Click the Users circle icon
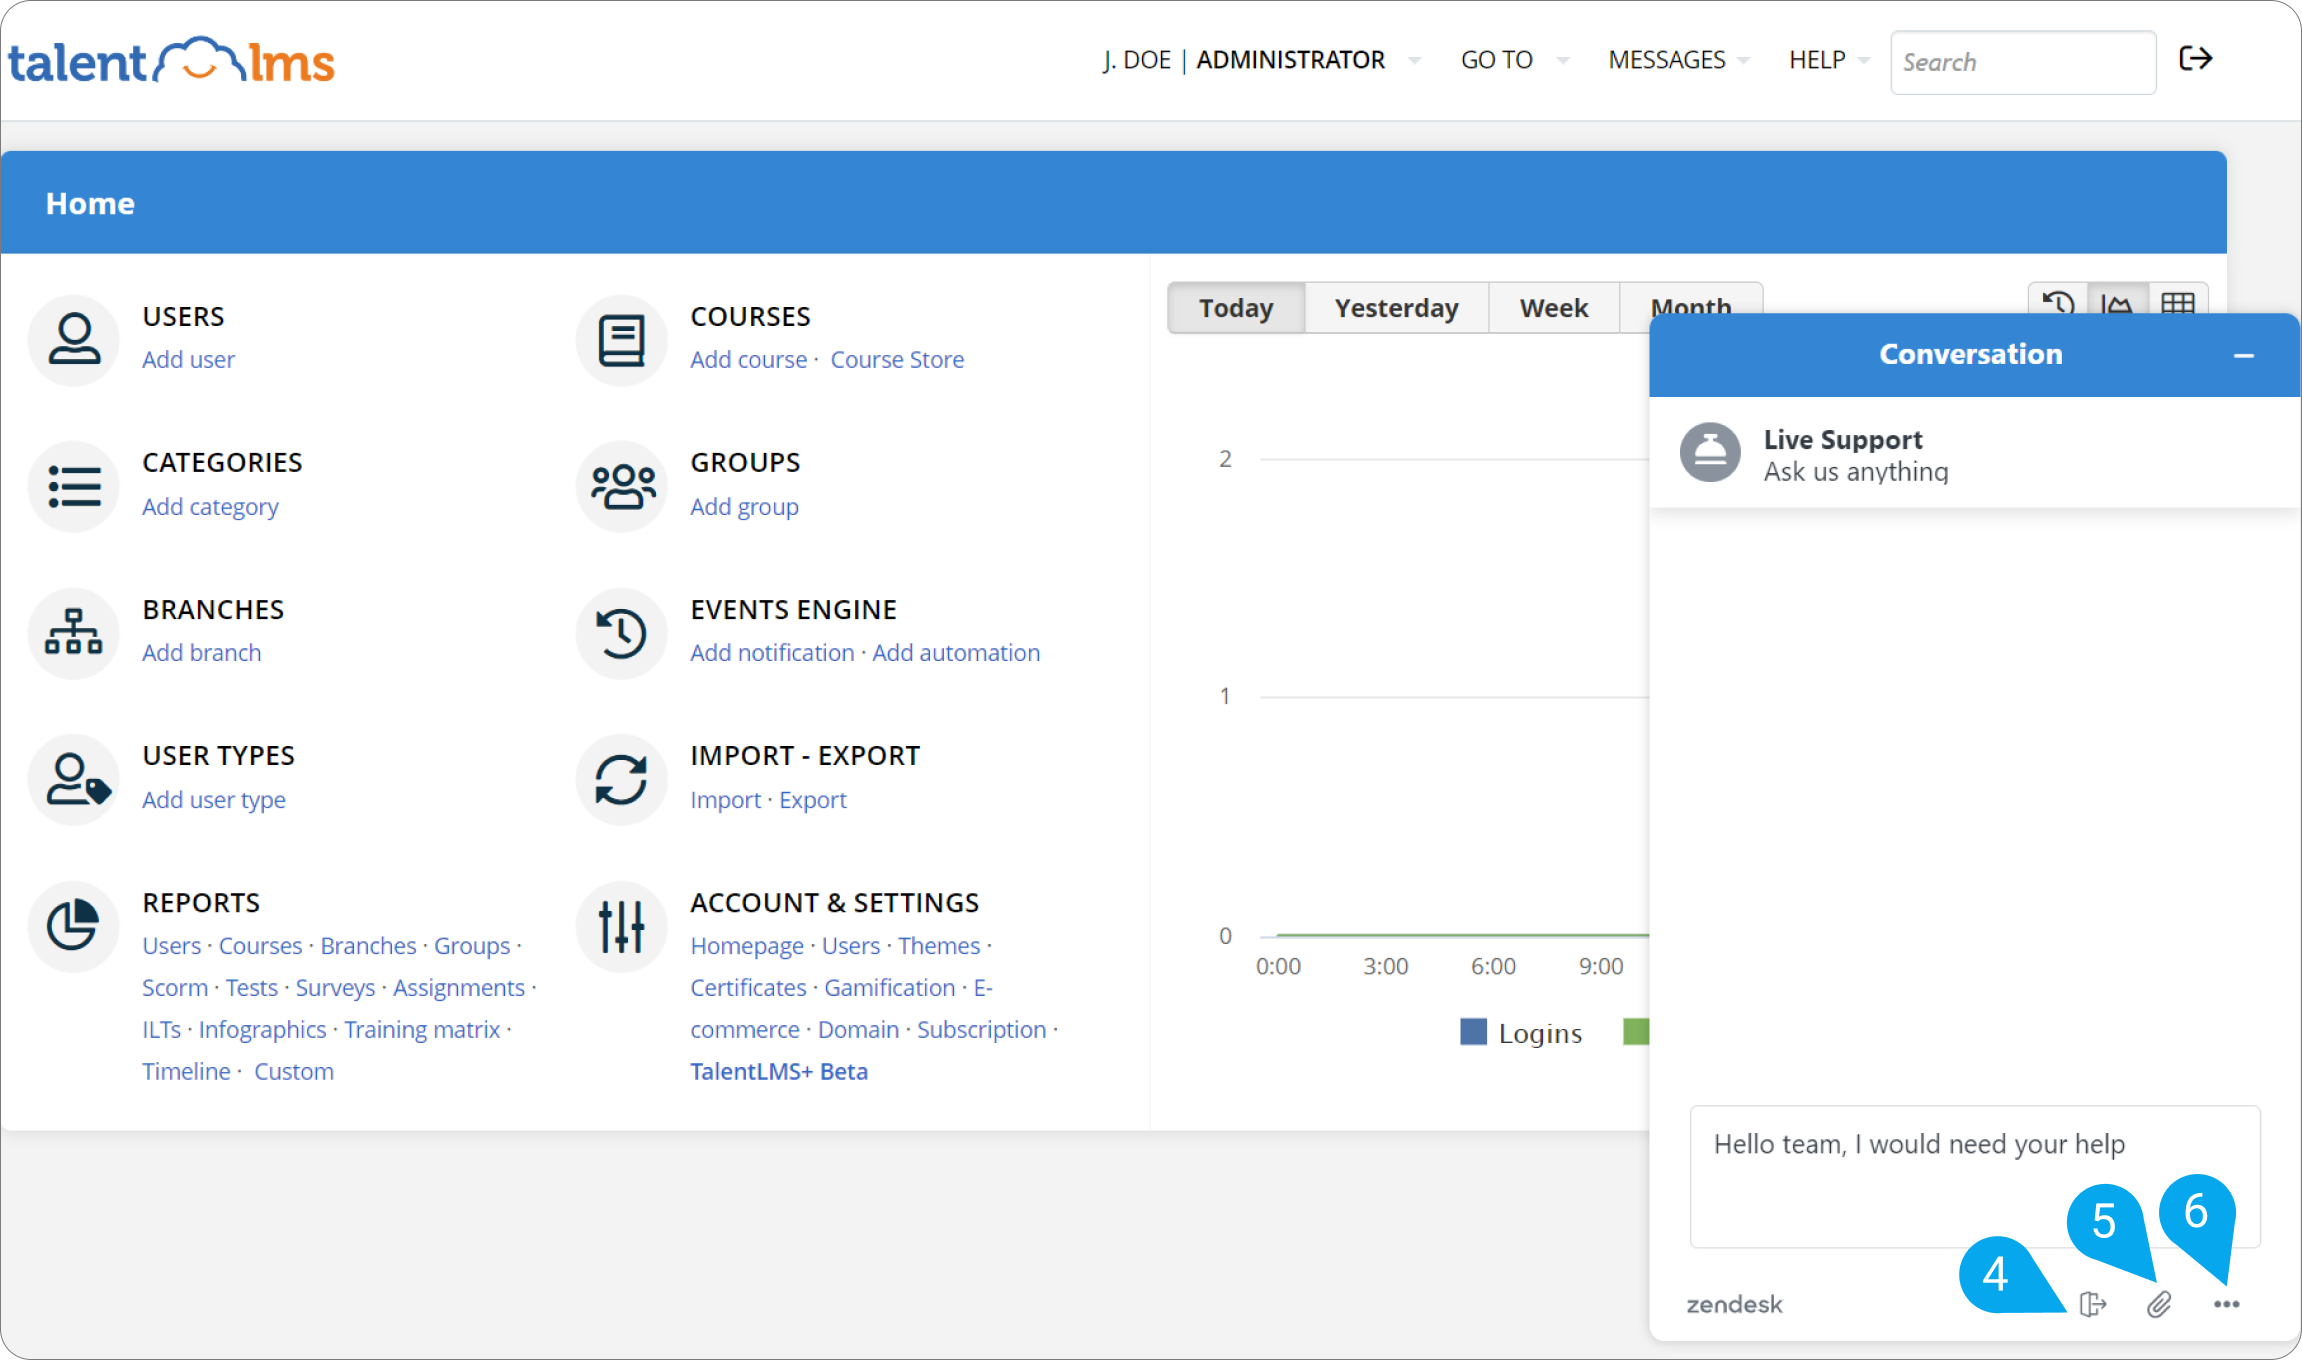 (x=74, y=339)
